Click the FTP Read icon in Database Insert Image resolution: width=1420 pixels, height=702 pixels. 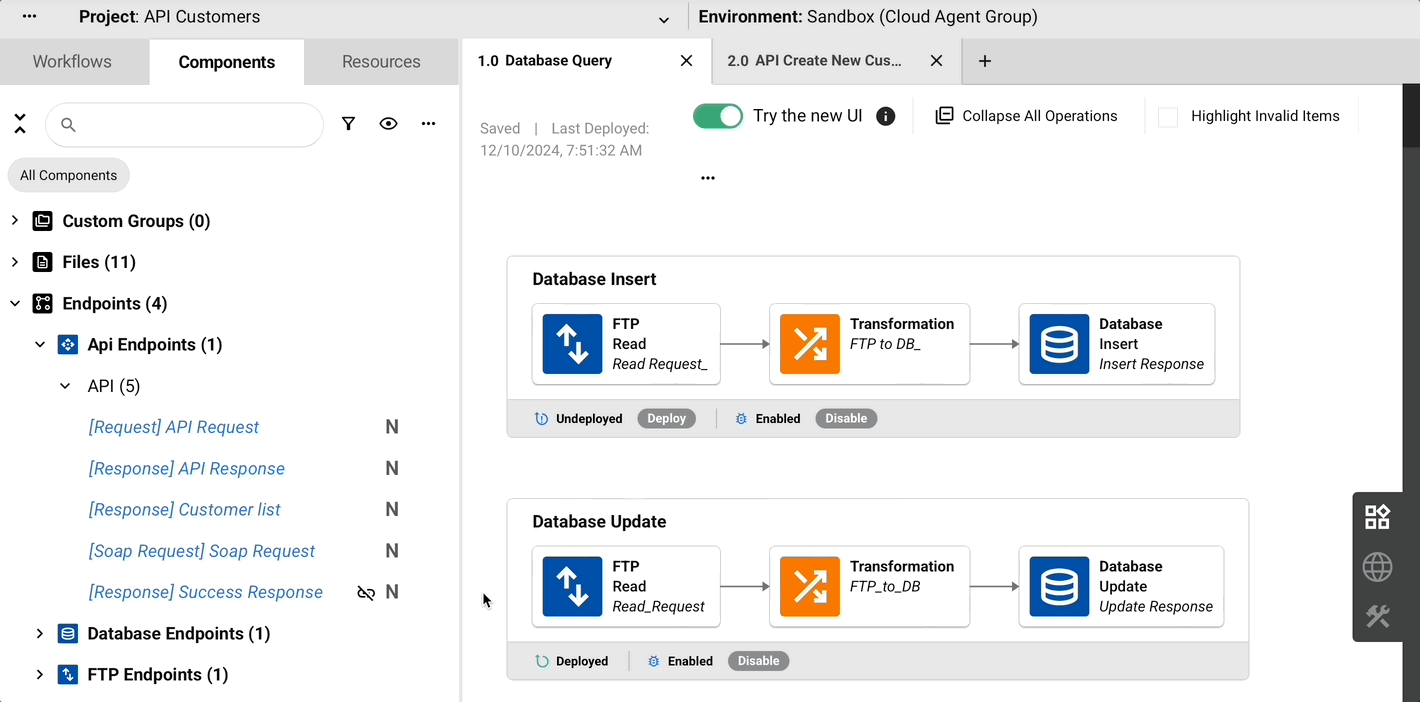572,344
